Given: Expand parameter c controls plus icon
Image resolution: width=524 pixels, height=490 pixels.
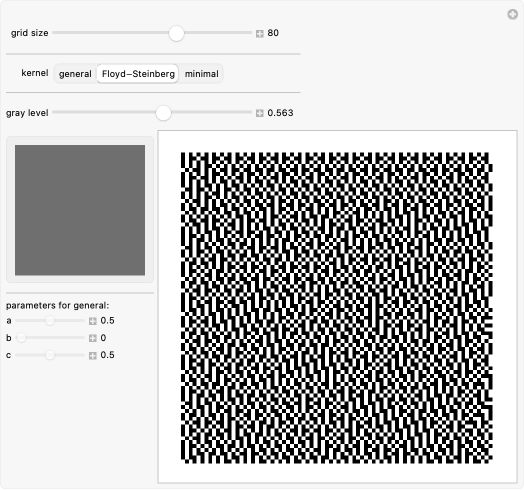Looking at the screenshot, I should pos(93,356).
